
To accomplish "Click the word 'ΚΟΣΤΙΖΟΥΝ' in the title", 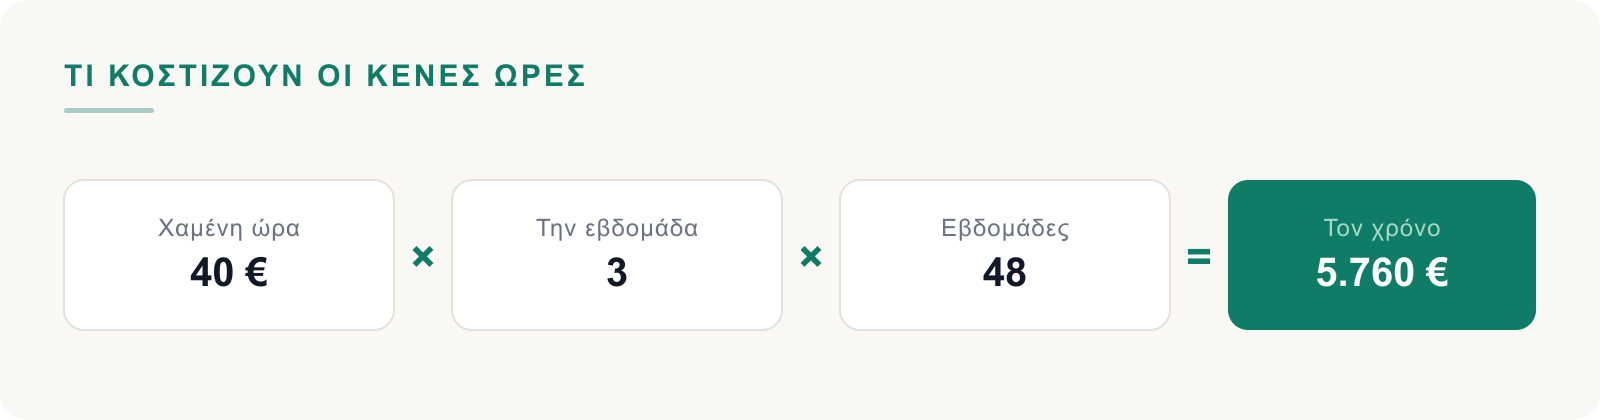I will click(x=206, y=76).
